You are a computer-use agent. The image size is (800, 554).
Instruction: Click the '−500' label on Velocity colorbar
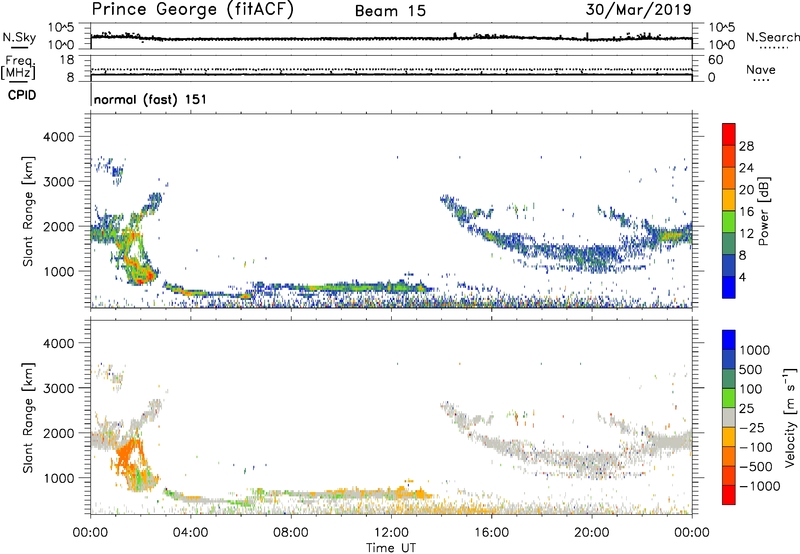756,466
